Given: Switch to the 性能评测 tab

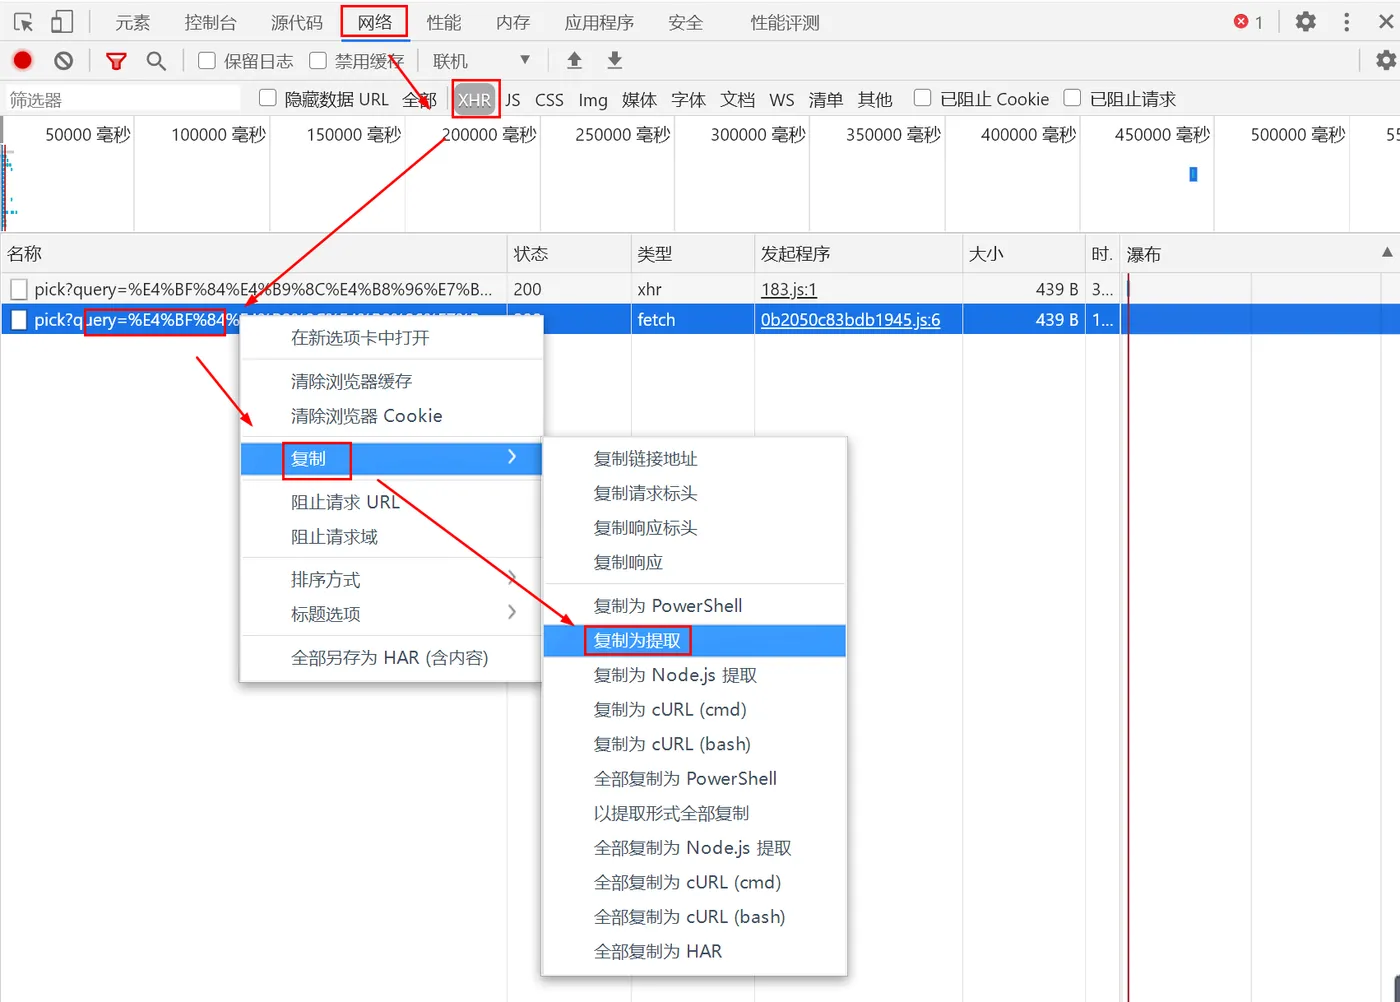Looking at the screenshot, I should 785,22.
